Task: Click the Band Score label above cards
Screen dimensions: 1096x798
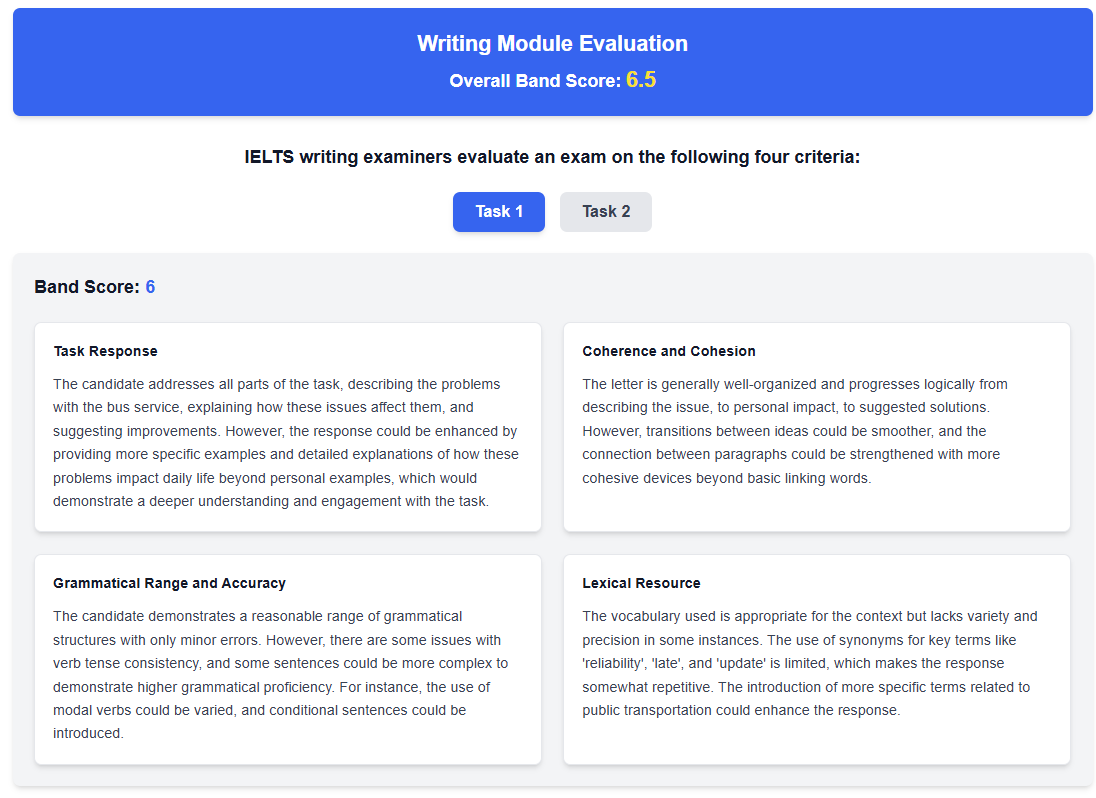Action: point(86,287)
